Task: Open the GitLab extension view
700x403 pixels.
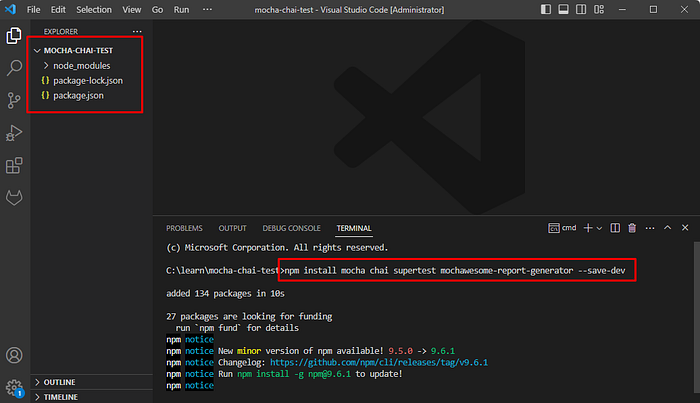Action: pyautogui.click(x=14, y=198)
